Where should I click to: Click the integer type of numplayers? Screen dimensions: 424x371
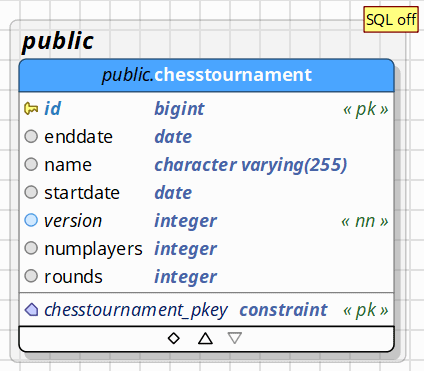(x=185, y=249)
